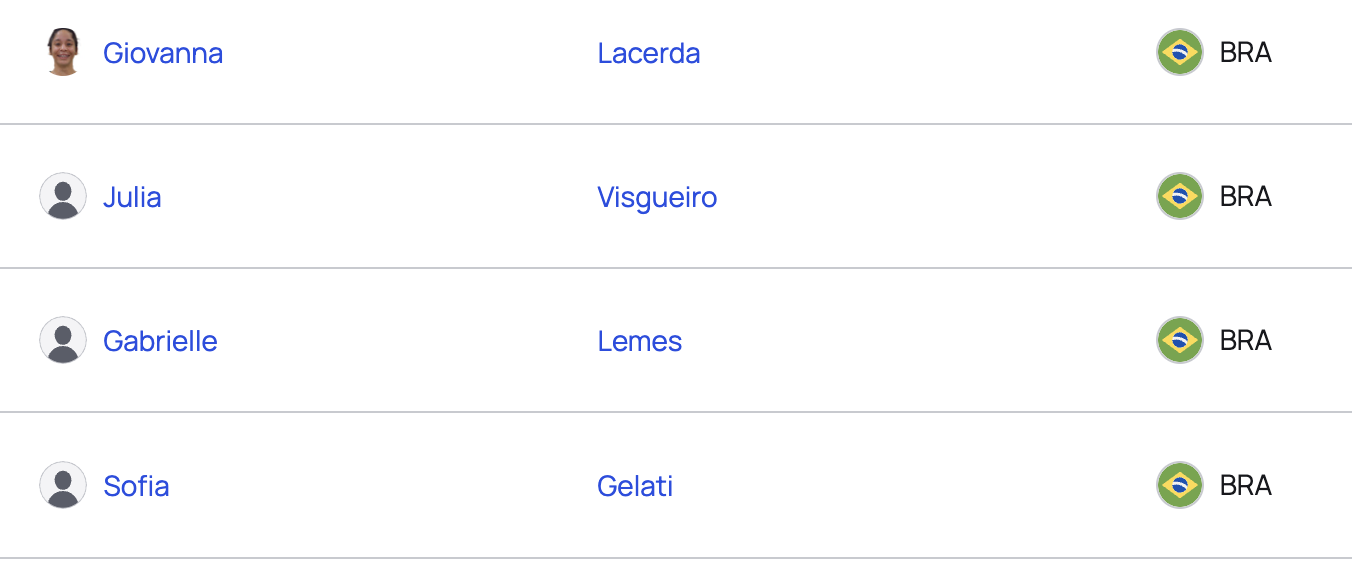The height and width of the screenshot is (572, 1352).
Task: Click Sofia's placeholder avatar icon
Action: [x=63, y=485]
